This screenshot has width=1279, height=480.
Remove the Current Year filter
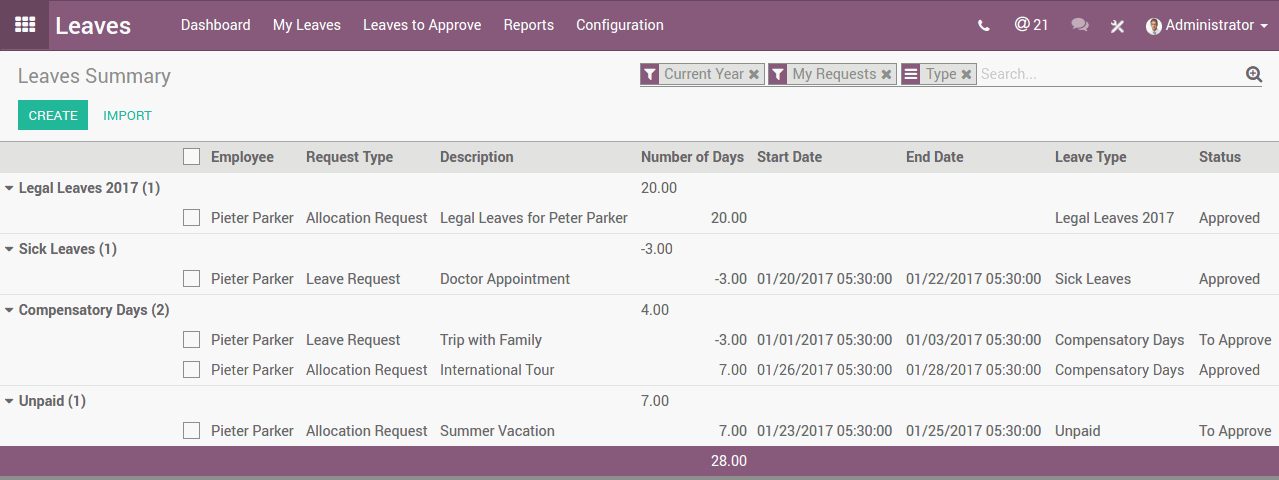coord(754,74)
